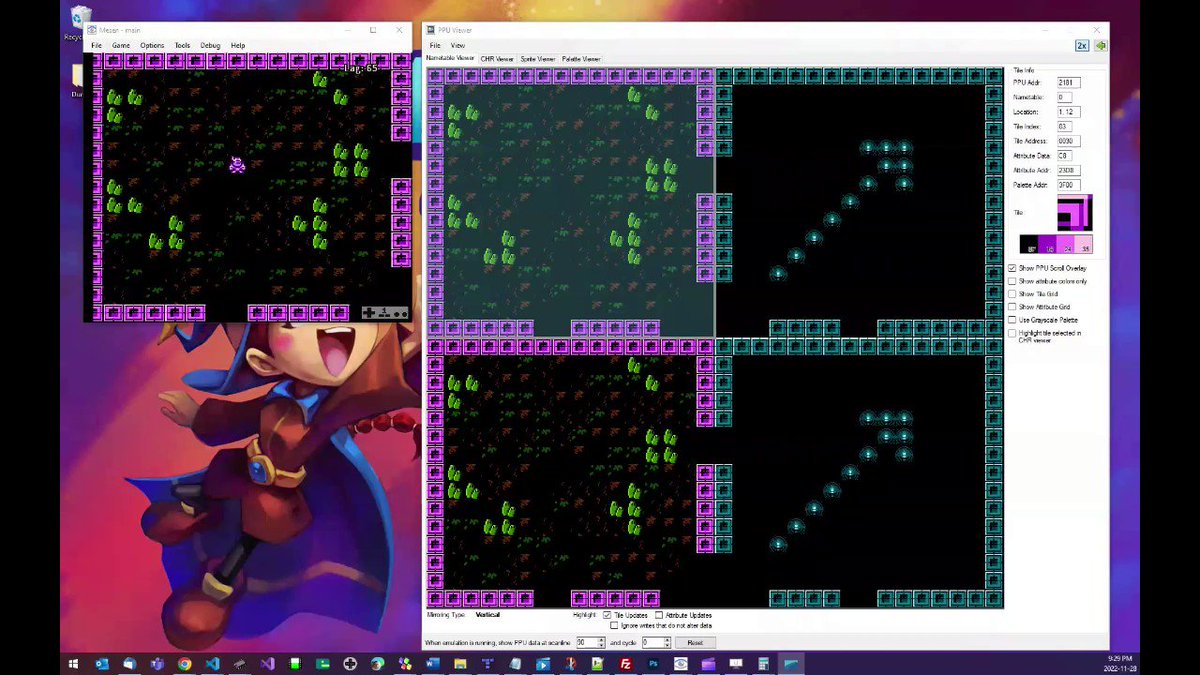Open the Calculator from the taskbar

pos(762,663)
